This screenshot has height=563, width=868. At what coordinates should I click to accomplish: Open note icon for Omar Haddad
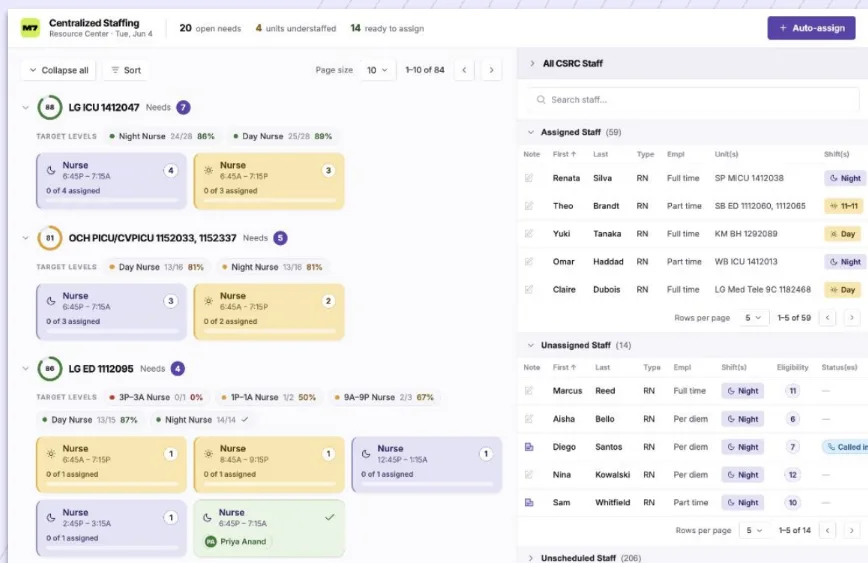click(x=529, y=261)
